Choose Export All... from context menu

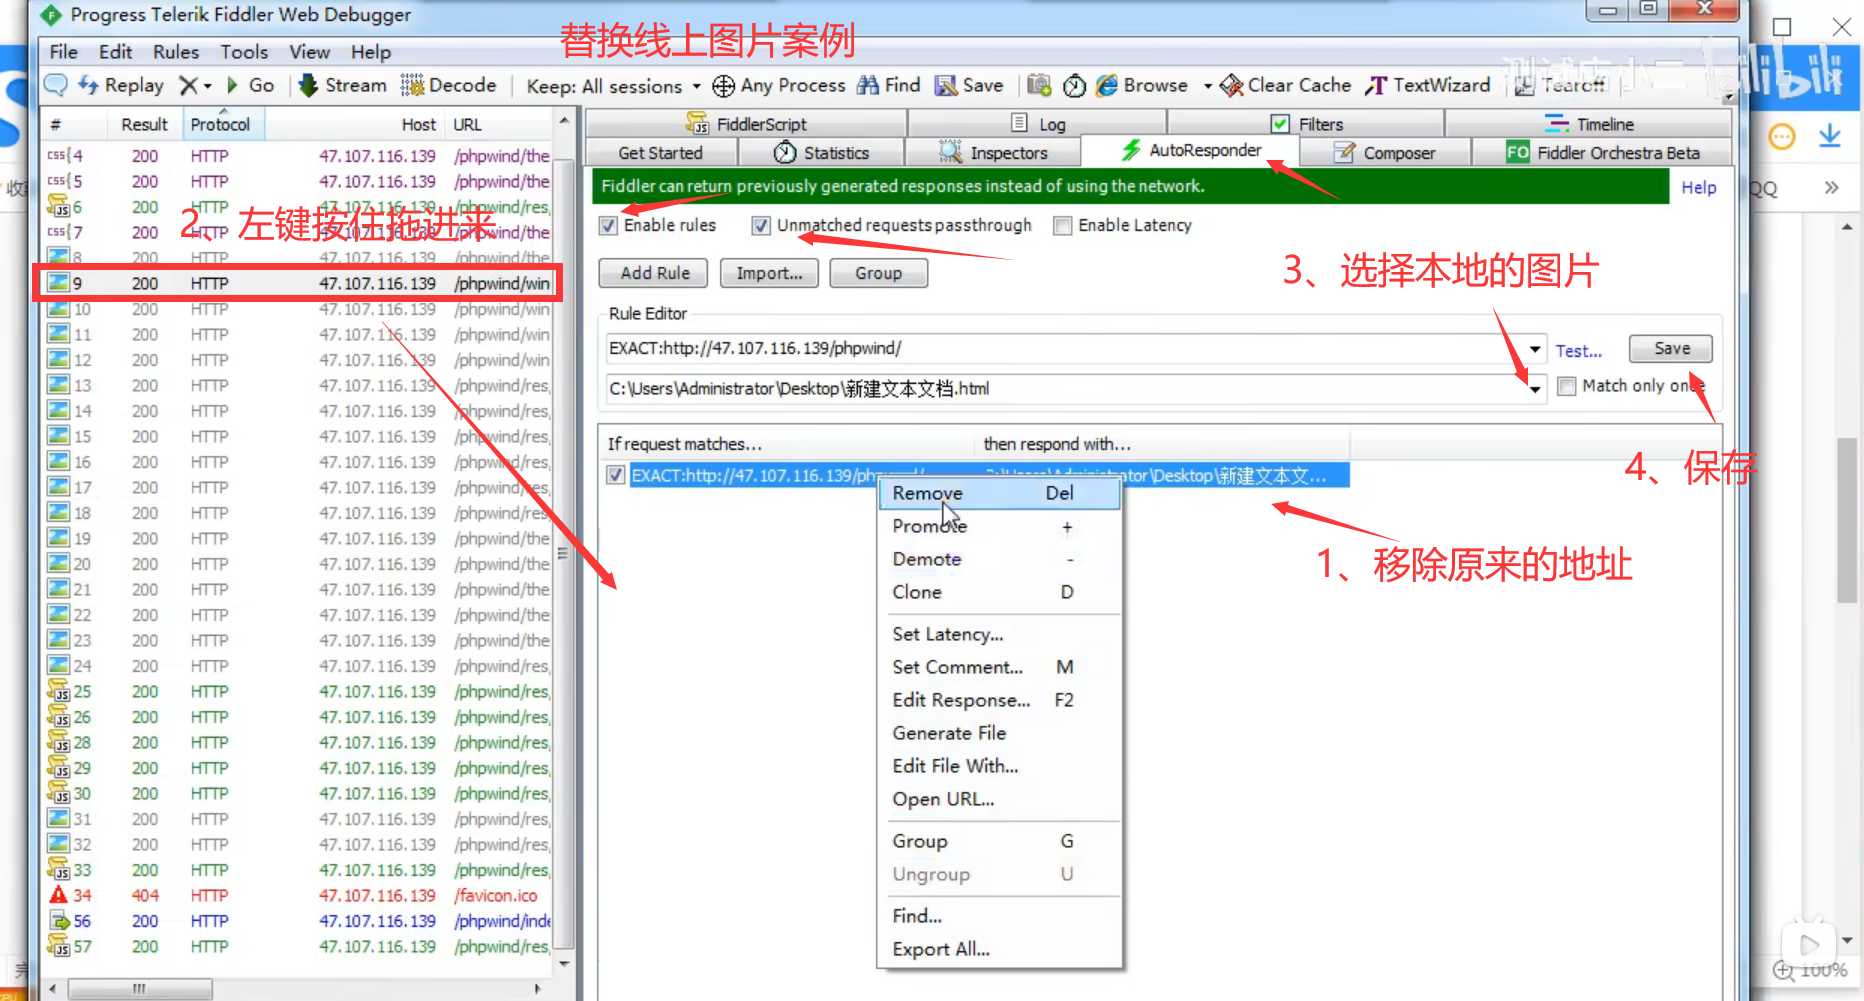coord(999,949)
